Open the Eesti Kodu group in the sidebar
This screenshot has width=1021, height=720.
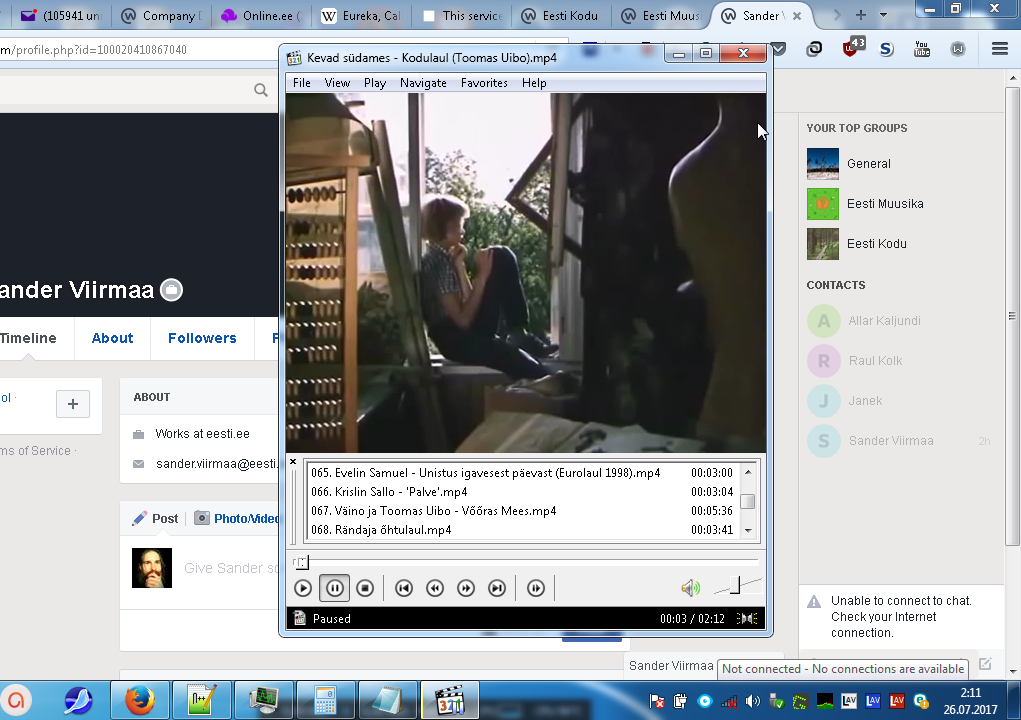point(856,243)
